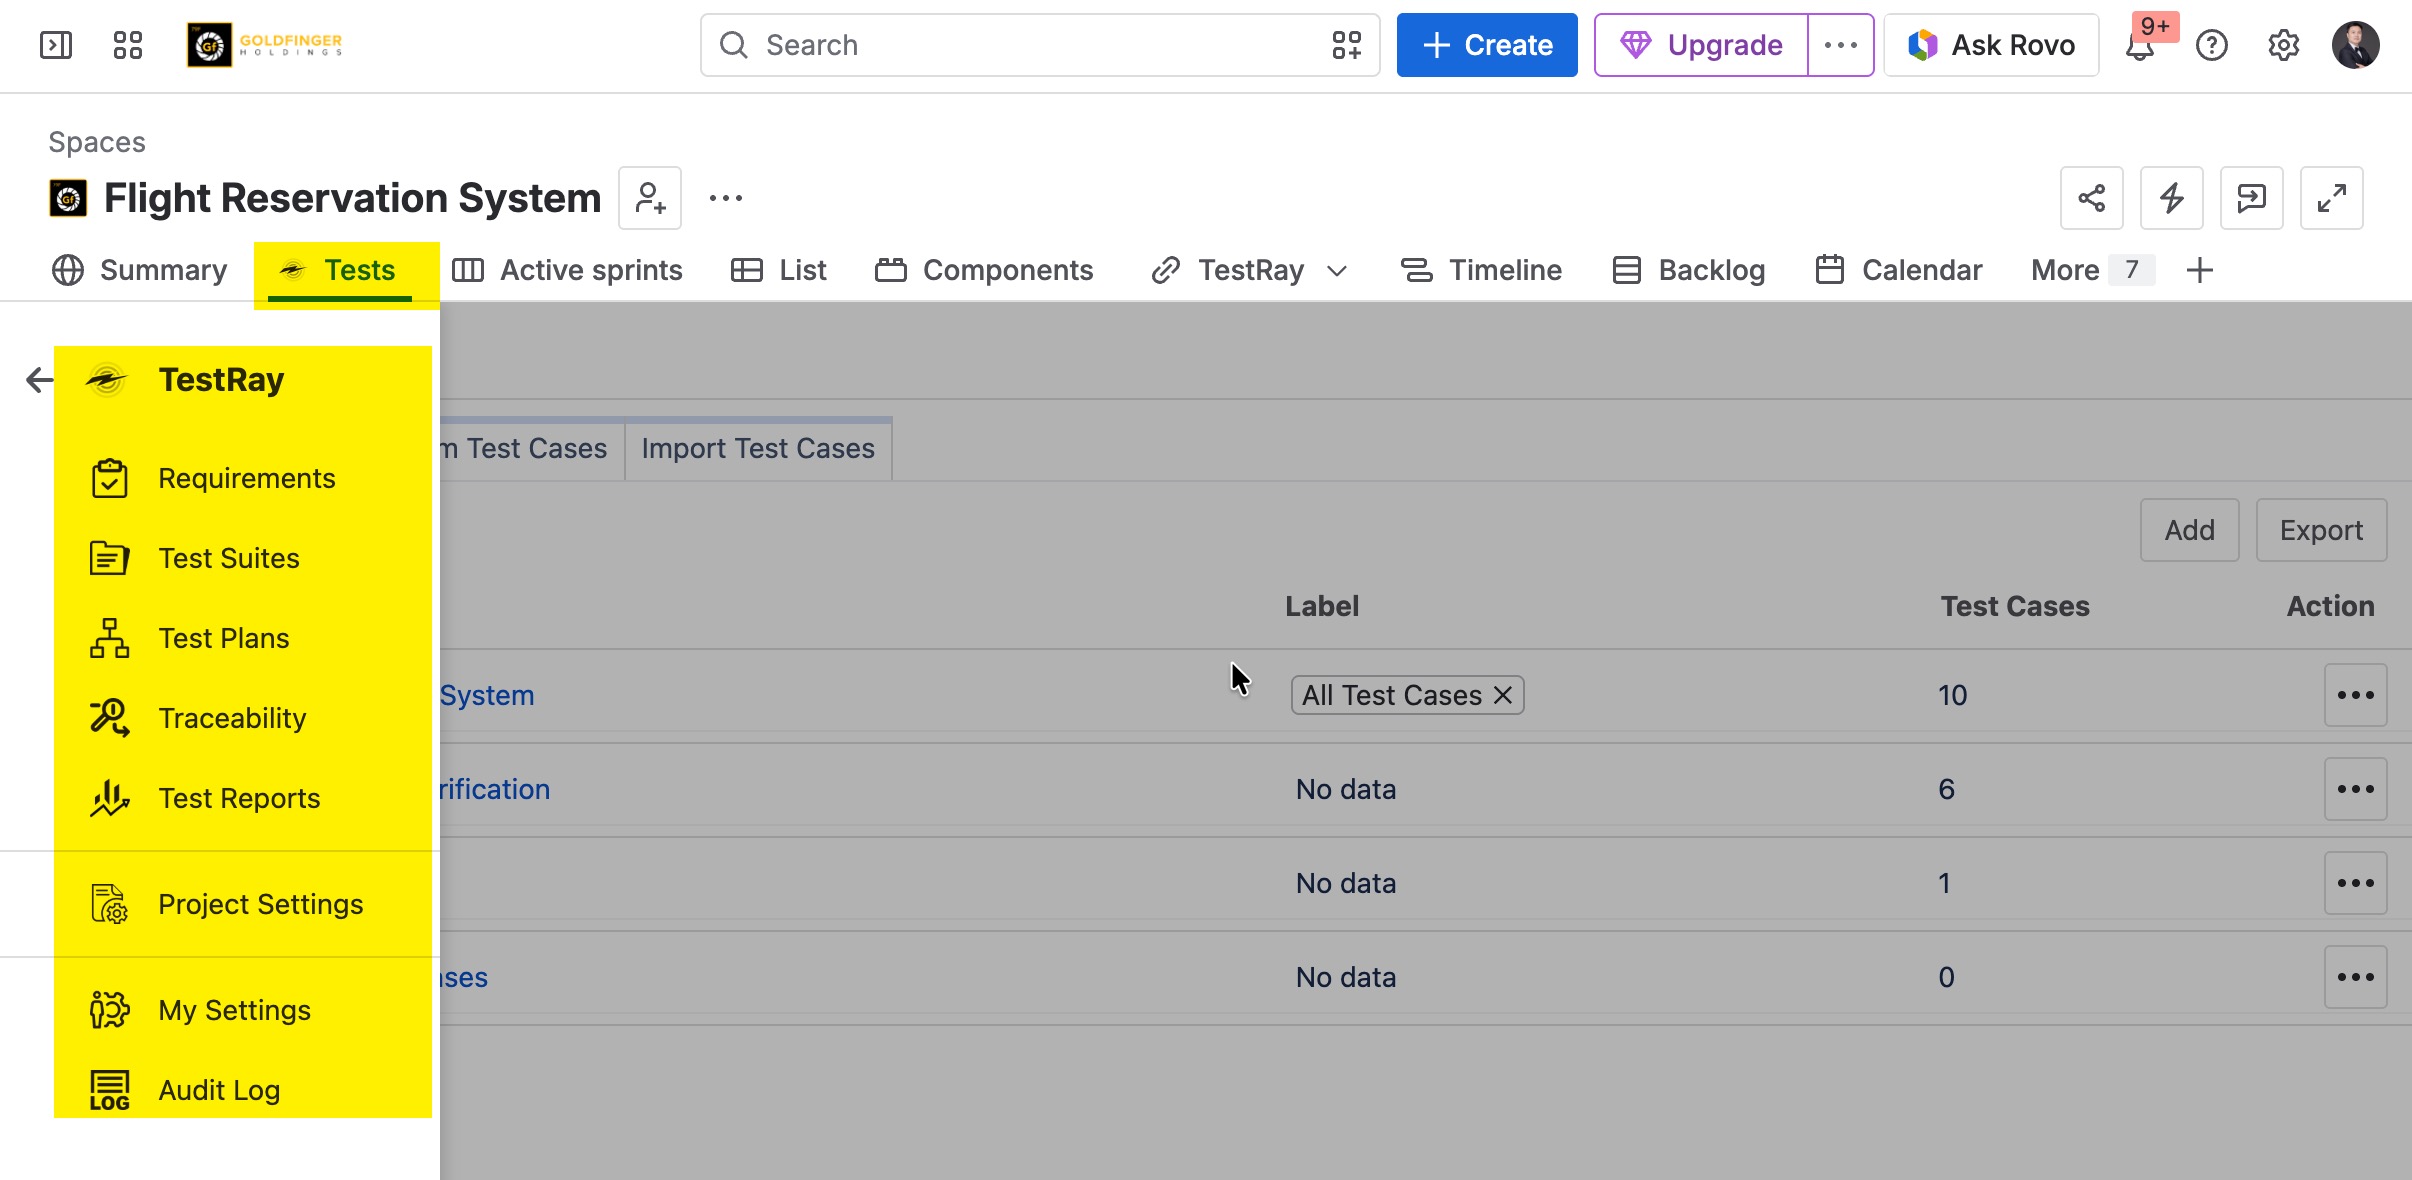2412x1180 pixels.
Task: Click the Test Cases column header
Action: point(2015,606)
